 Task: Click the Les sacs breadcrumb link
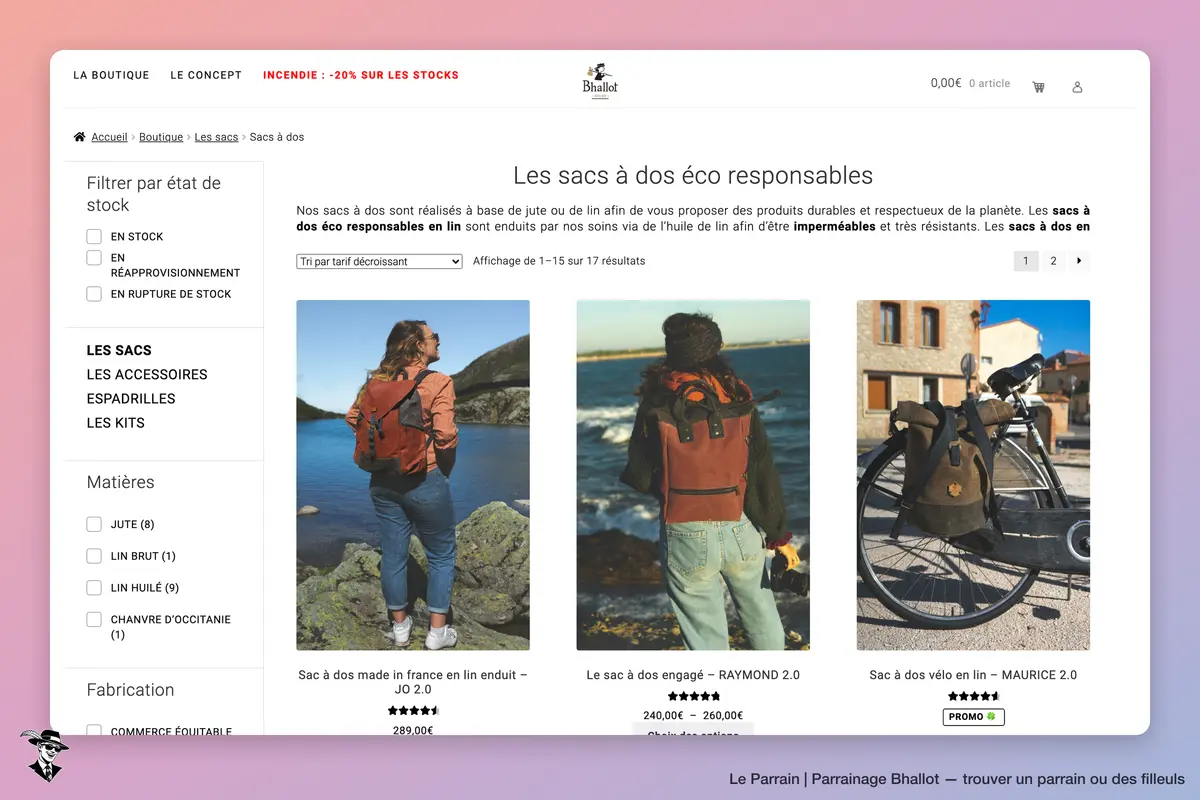[x=216, y=137]
